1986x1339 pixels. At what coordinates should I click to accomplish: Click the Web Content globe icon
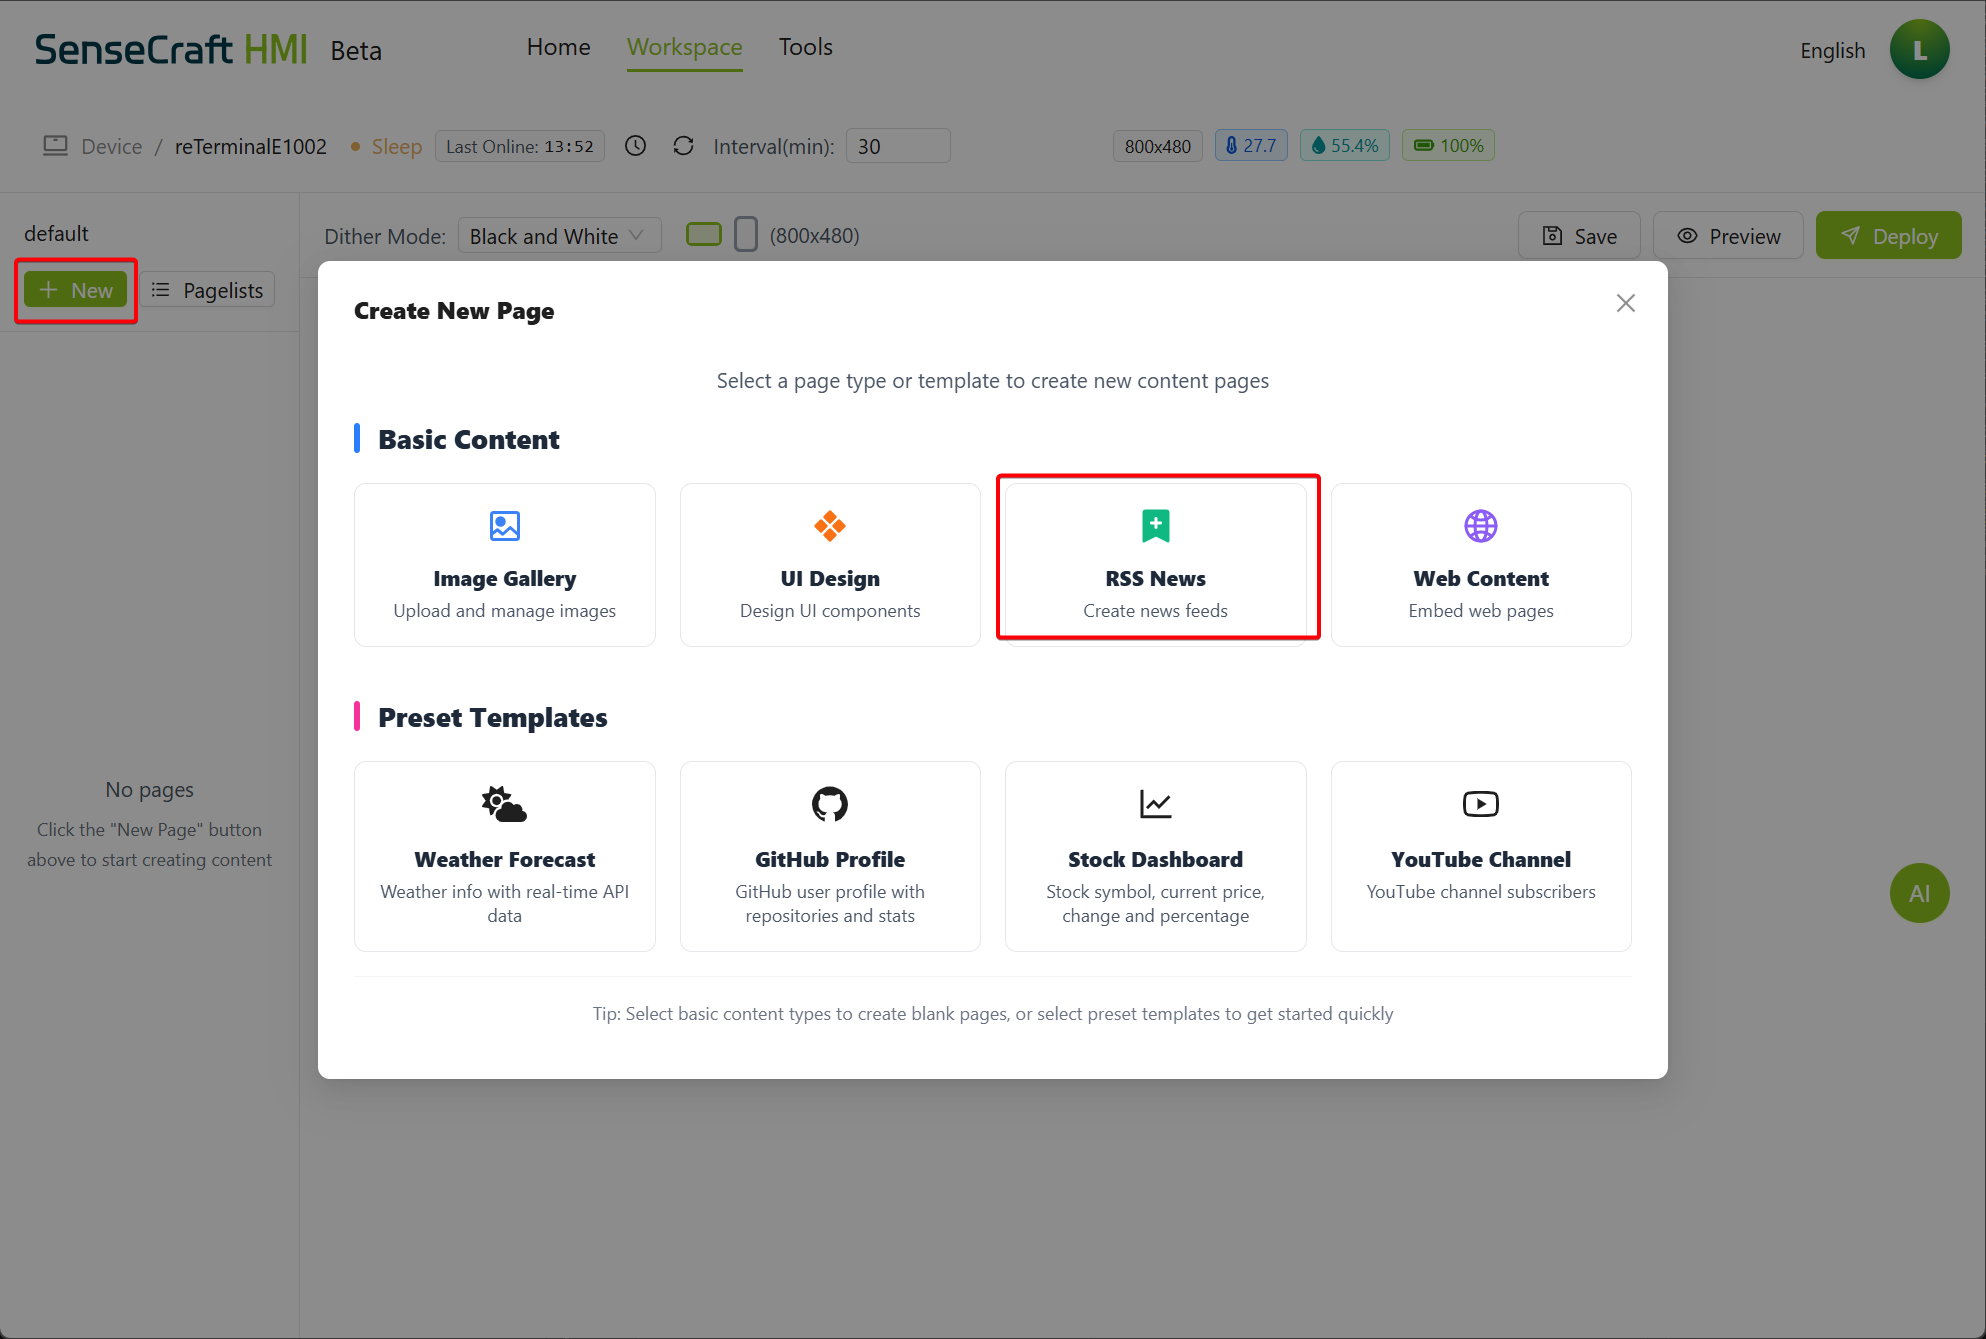coord(1480,526)
